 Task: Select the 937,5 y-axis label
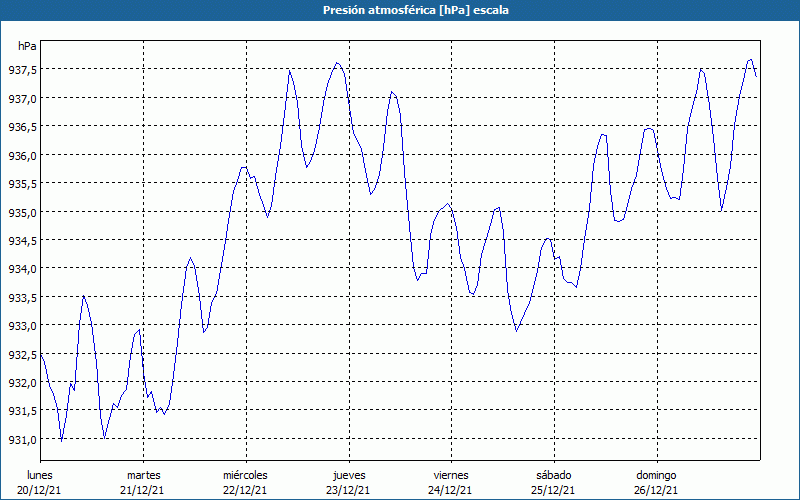click(23, 70)
